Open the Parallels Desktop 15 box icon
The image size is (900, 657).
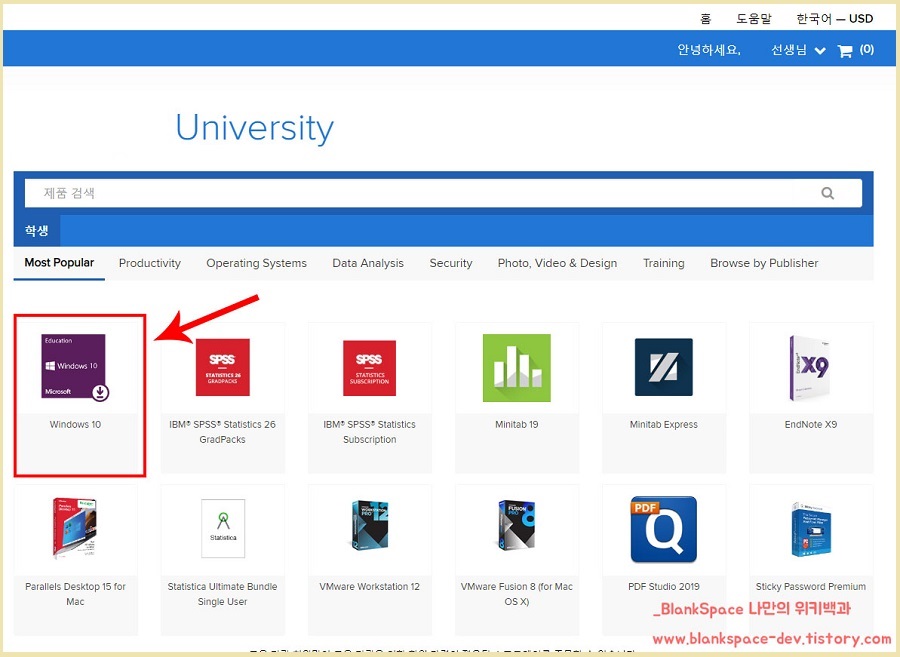coord(75,528)
